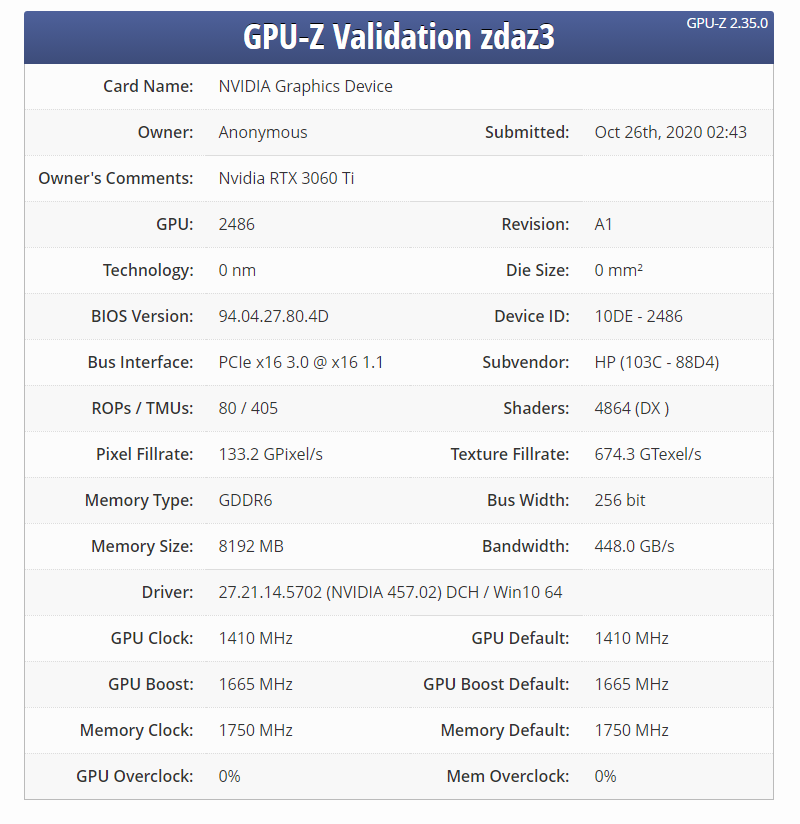
Task: Click the GPU-Z Validation zdaz3 title
Action: click(398, 37)
